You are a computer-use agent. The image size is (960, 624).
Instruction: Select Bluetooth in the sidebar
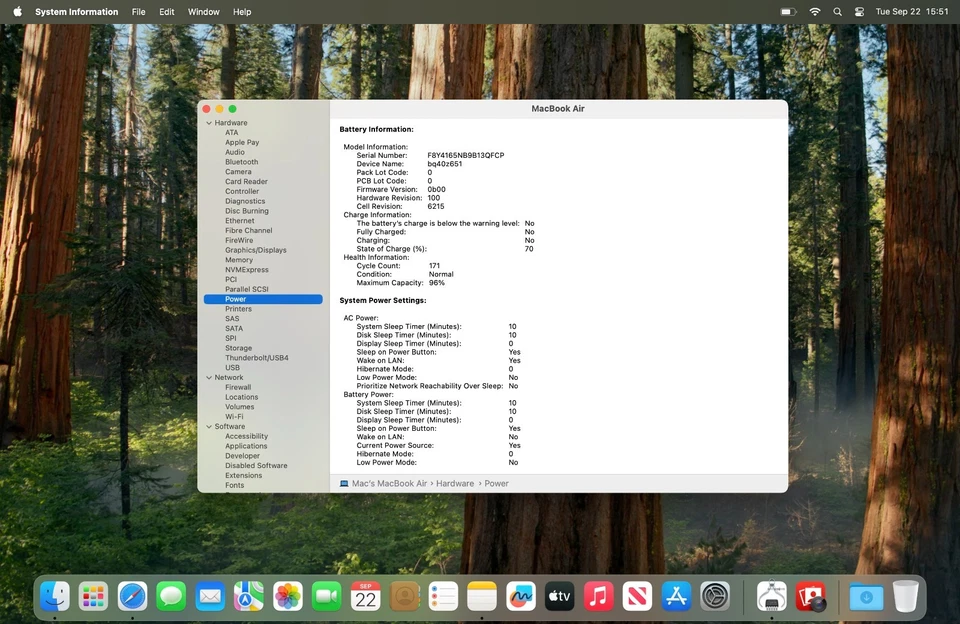click(241, 162)
